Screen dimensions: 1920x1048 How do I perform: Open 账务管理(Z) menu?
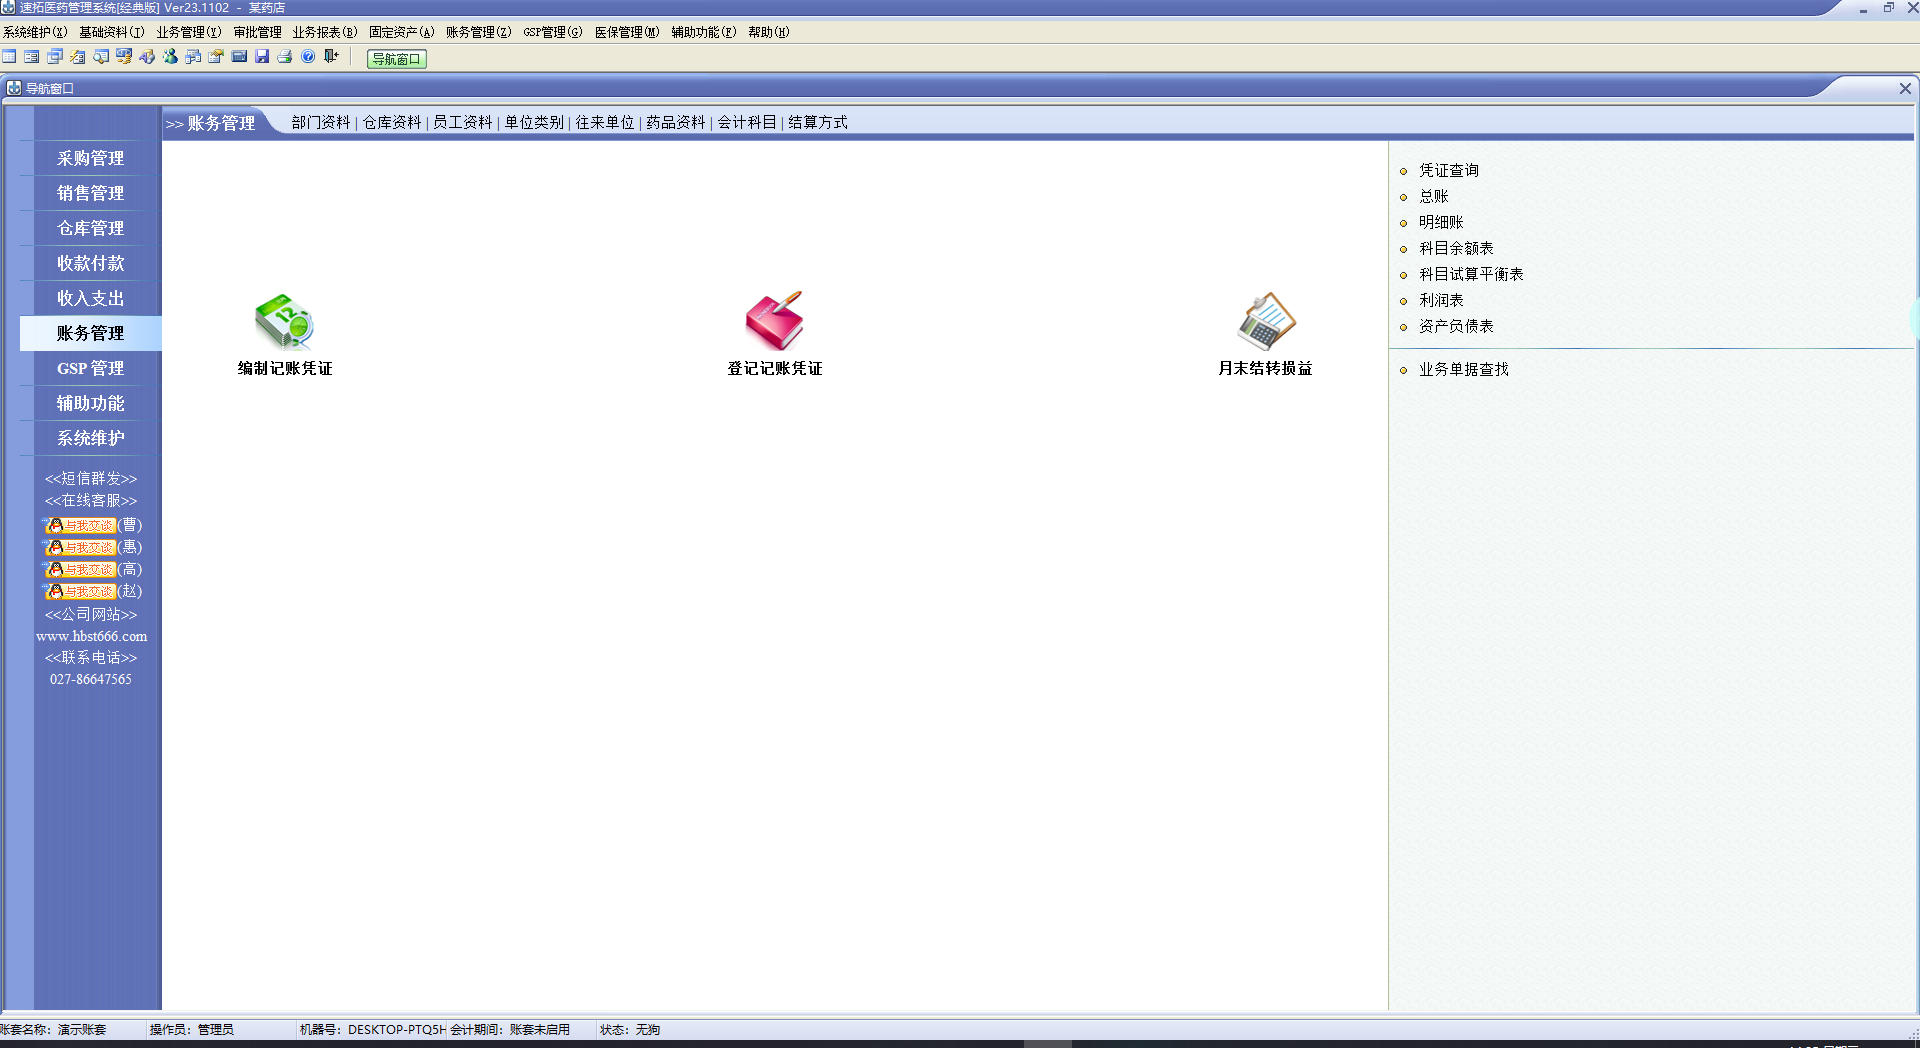point(479,32)
